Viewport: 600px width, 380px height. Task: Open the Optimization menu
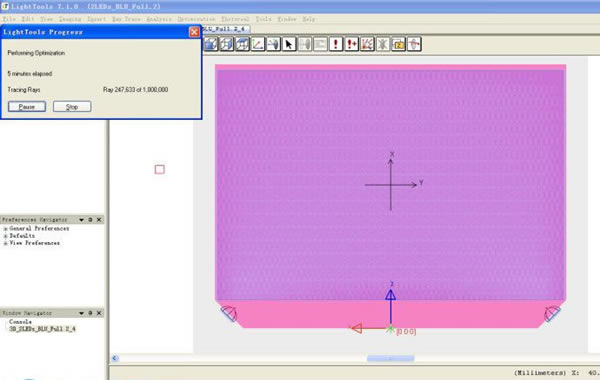(196, 19)
